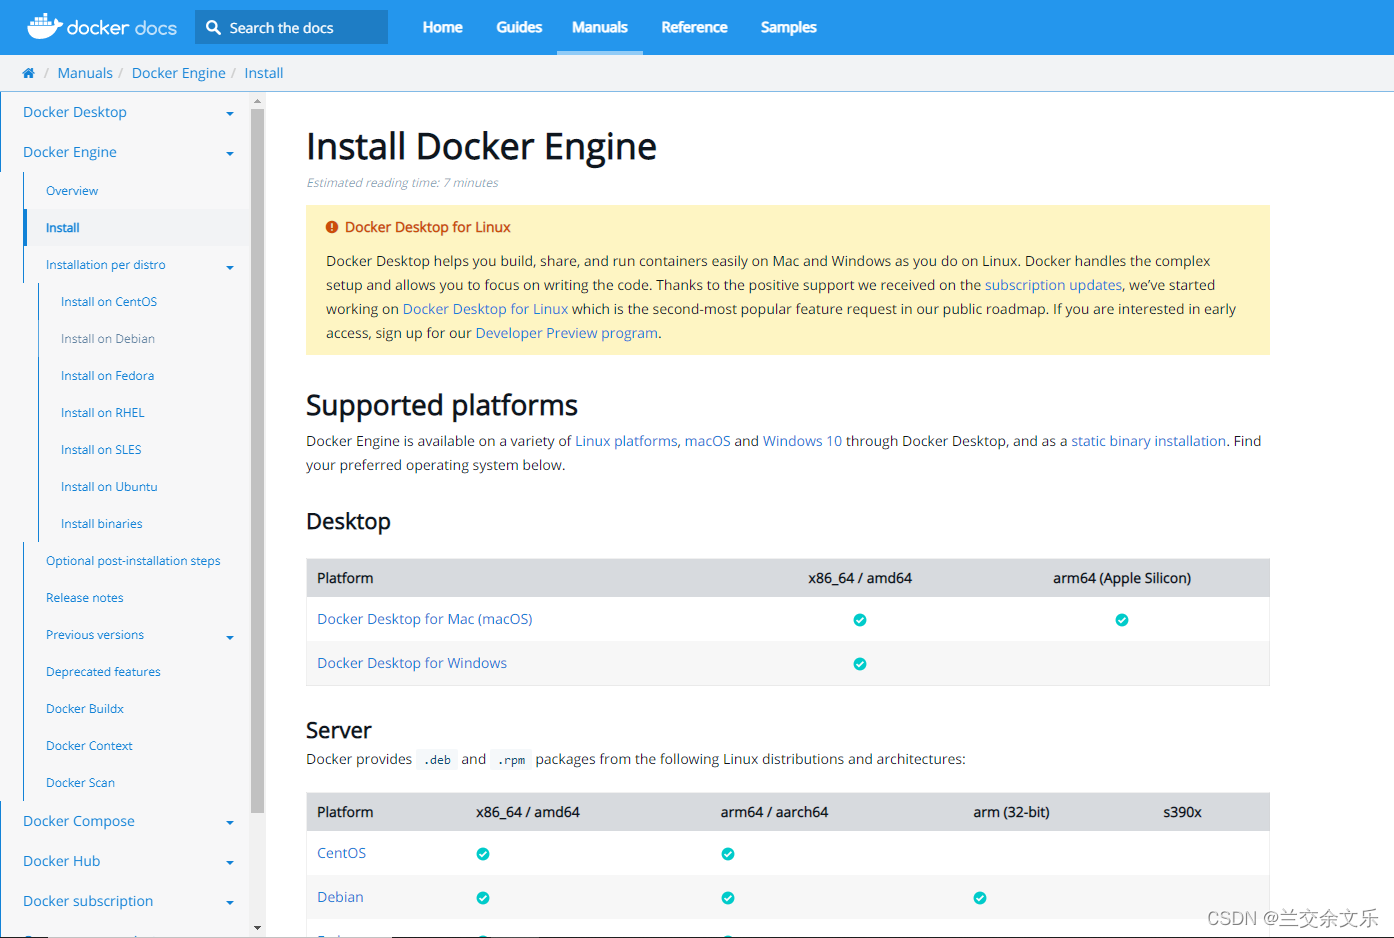Open the Home nav tab
1394x938 pixels.
tap(442, 27)
